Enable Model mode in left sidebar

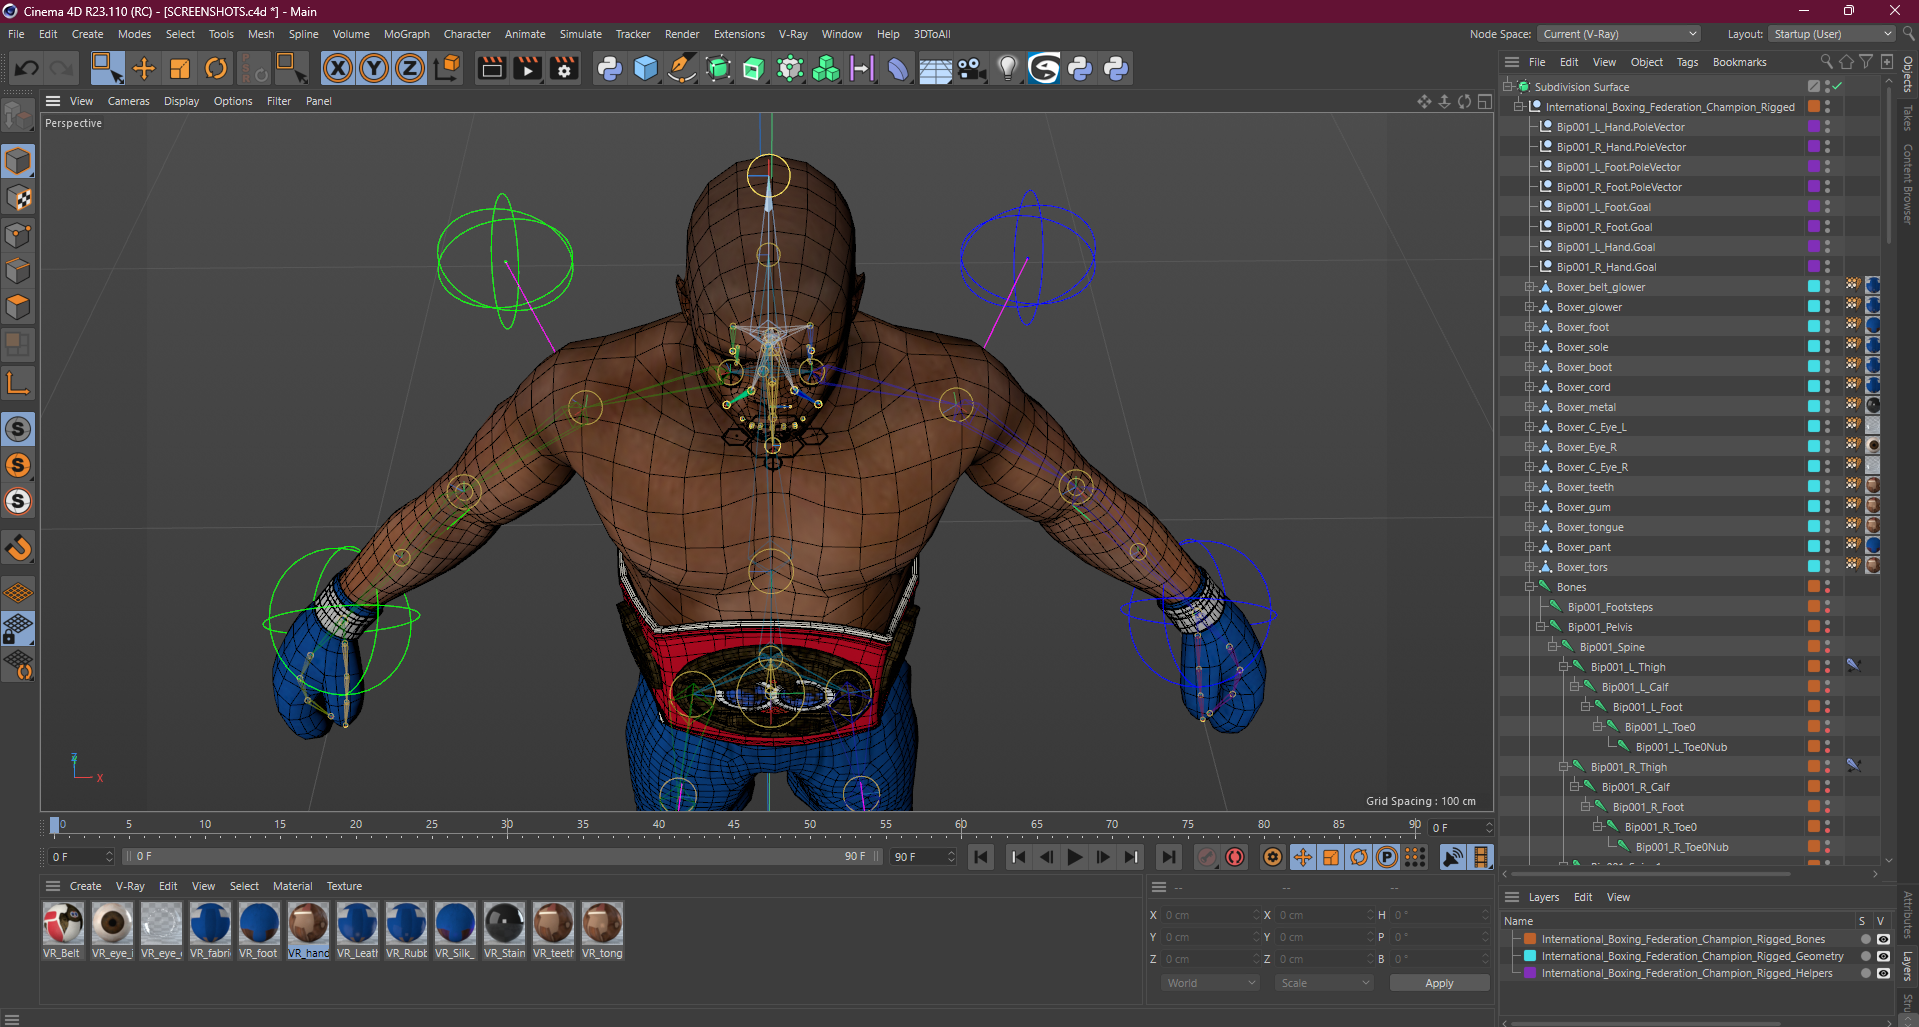tap(18, 161)
